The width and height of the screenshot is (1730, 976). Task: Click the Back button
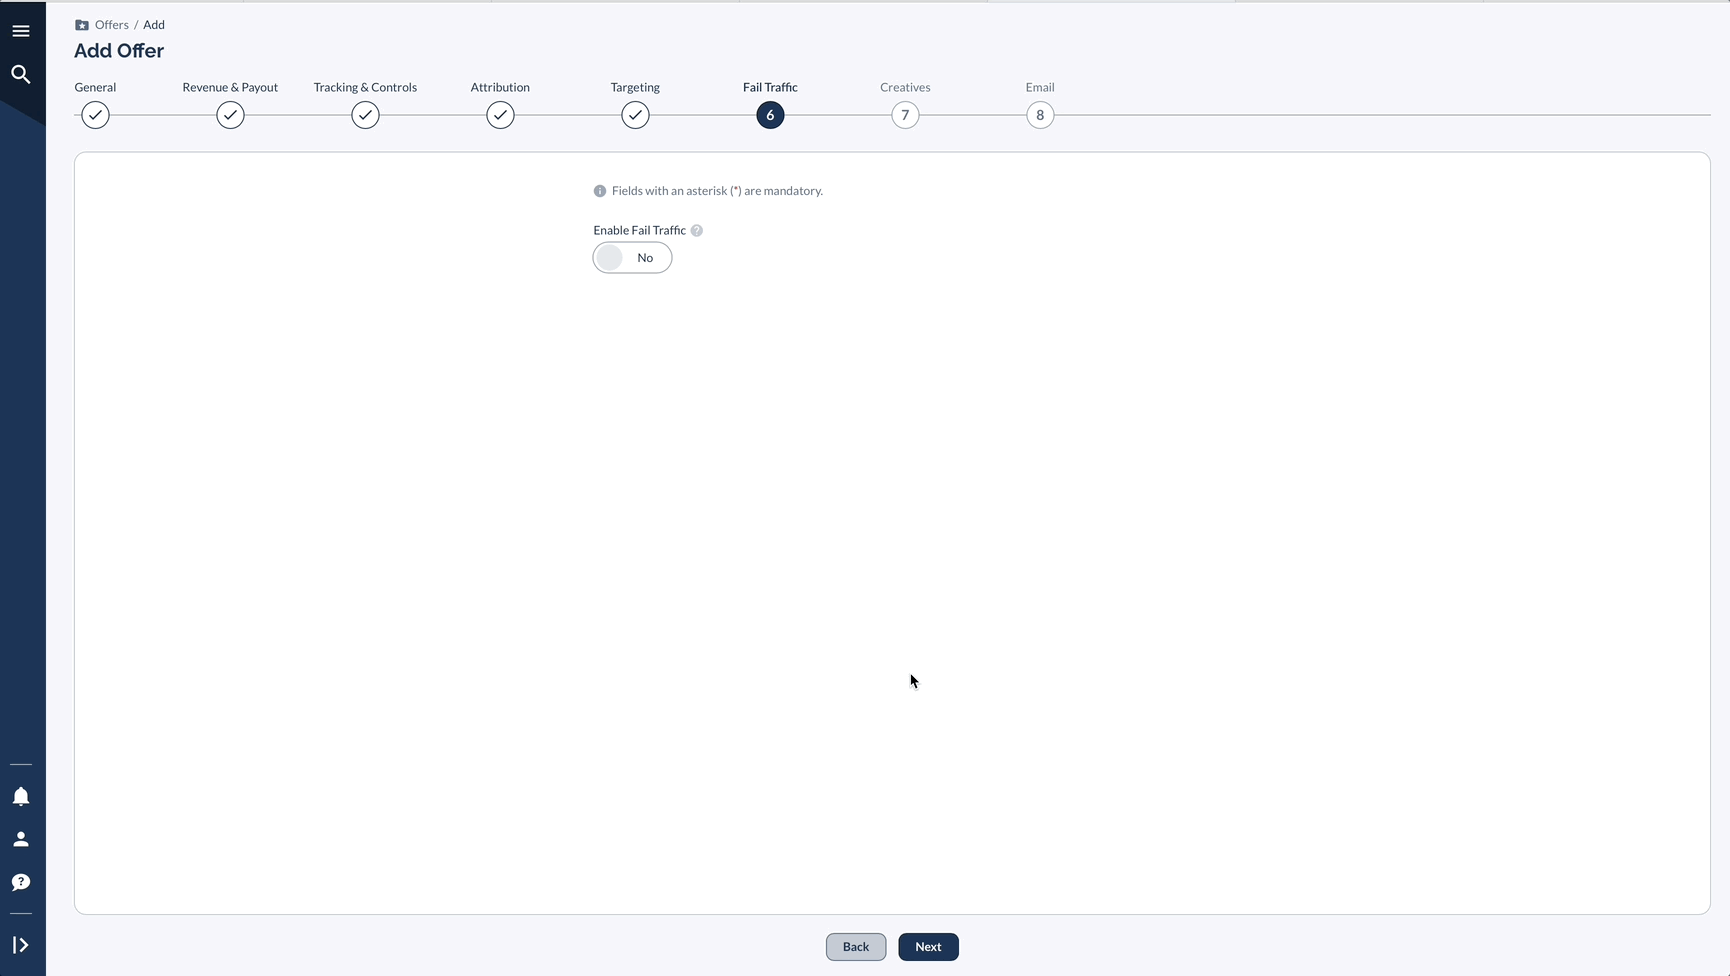pyautogui.click(x=855, y=946)
